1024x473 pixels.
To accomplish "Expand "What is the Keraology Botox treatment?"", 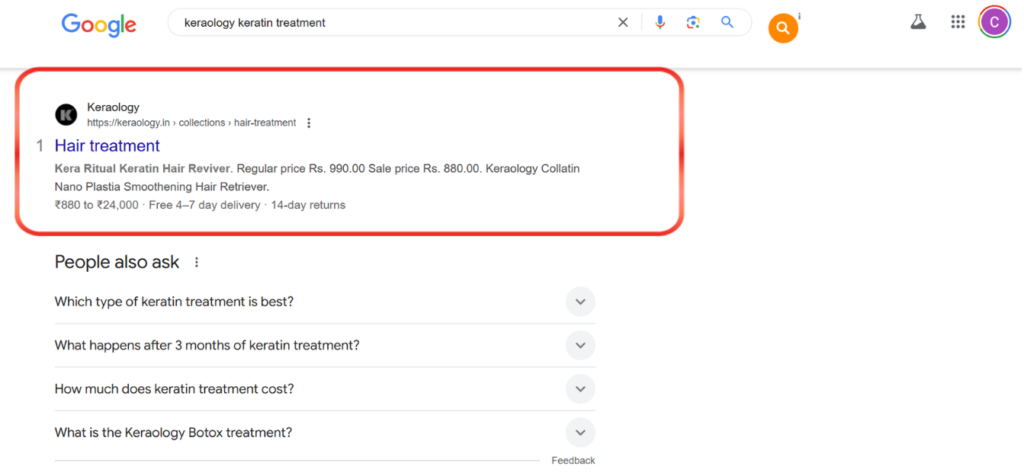I will (325, 432).
